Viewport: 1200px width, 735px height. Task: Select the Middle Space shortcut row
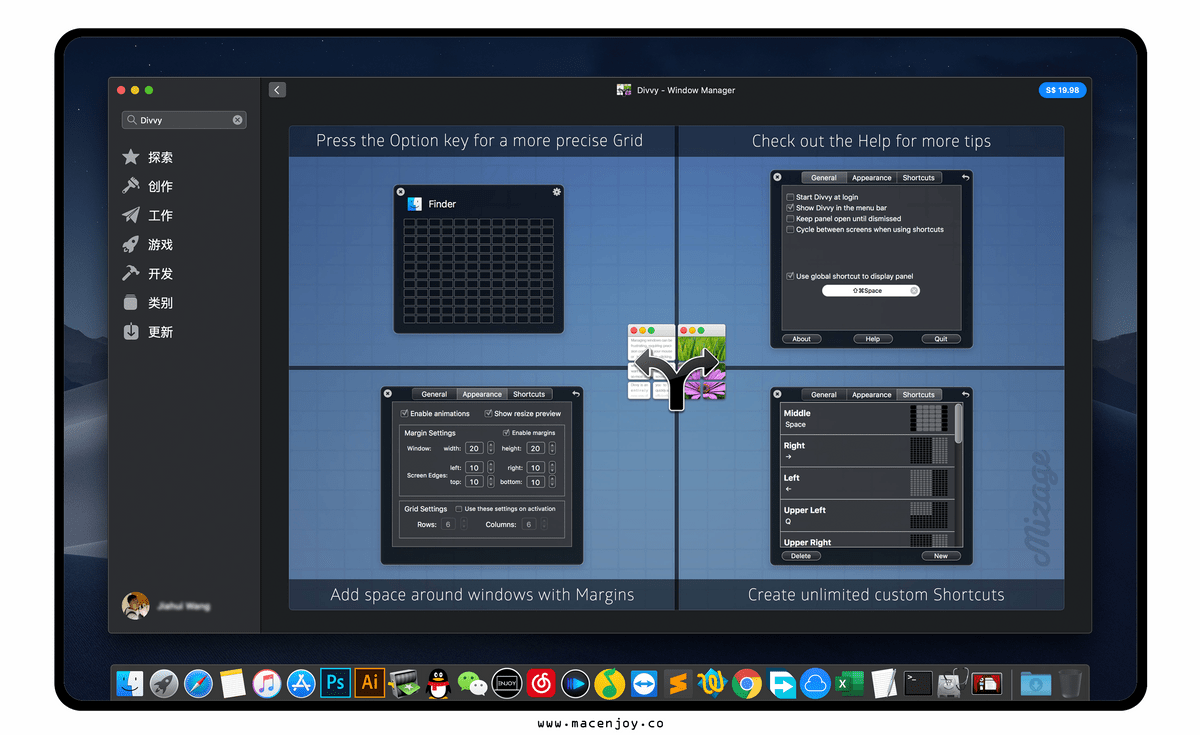click(x=867, y=418)
